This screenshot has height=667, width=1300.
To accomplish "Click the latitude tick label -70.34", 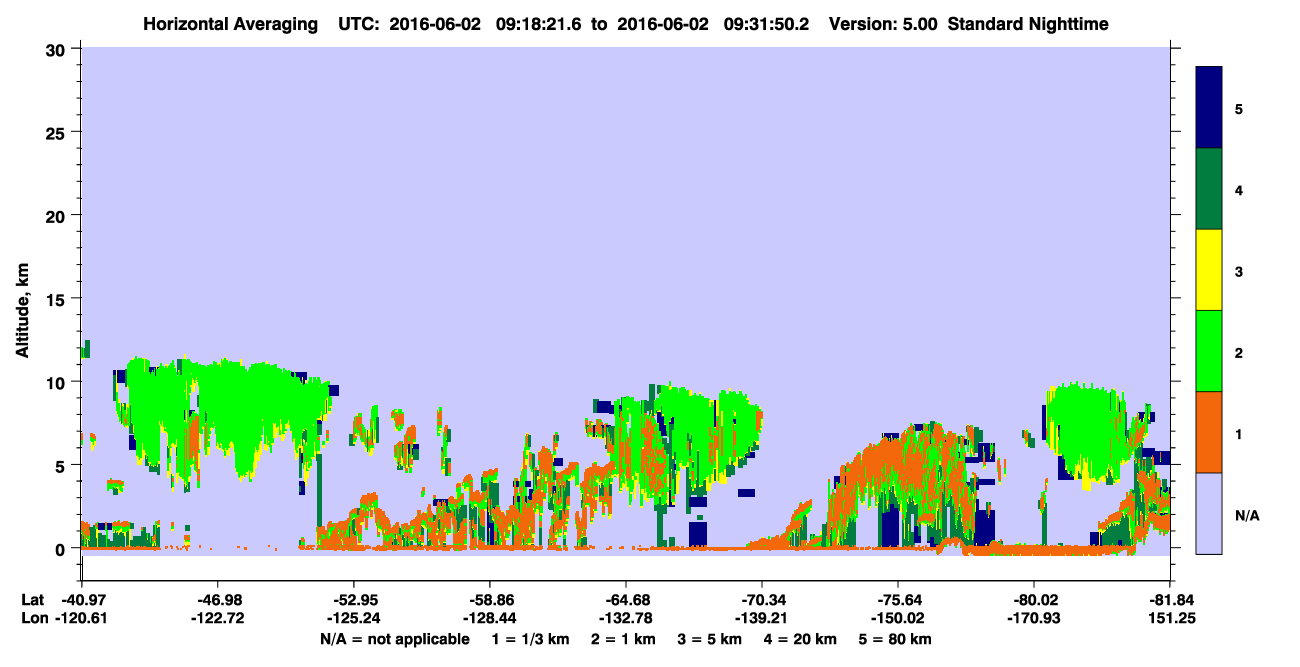I will (x=762, y=599).
